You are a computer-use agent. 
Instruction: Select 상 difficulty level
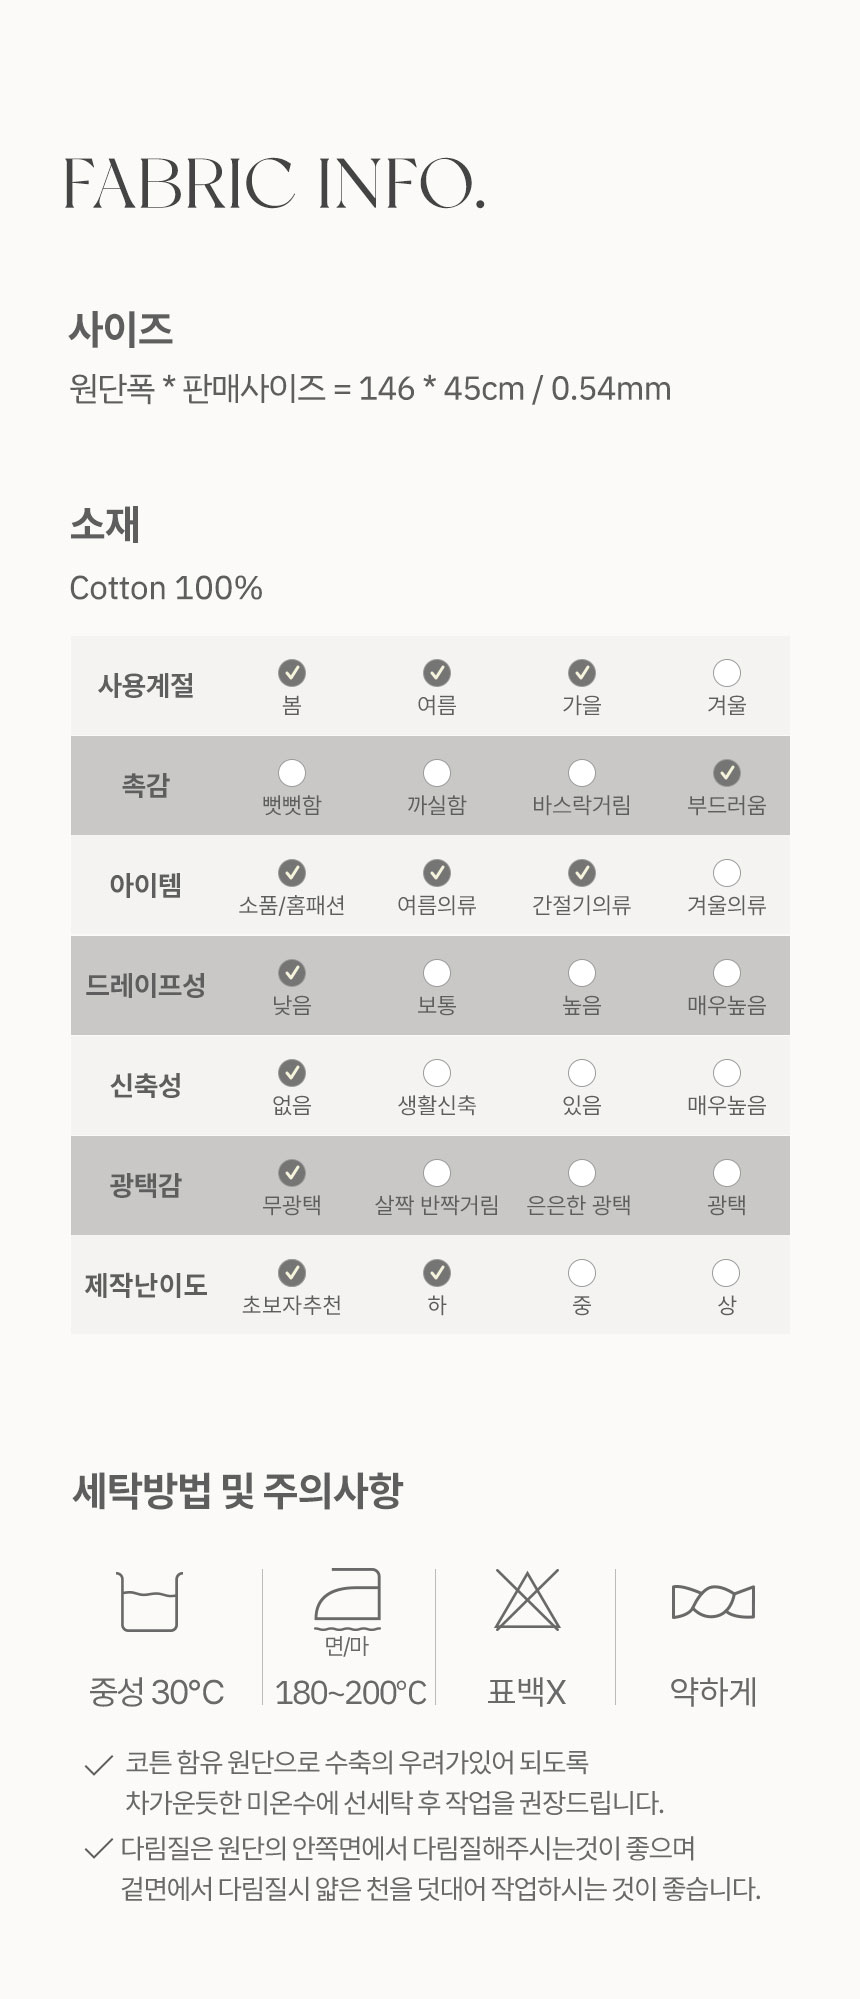click(726, 1273)
